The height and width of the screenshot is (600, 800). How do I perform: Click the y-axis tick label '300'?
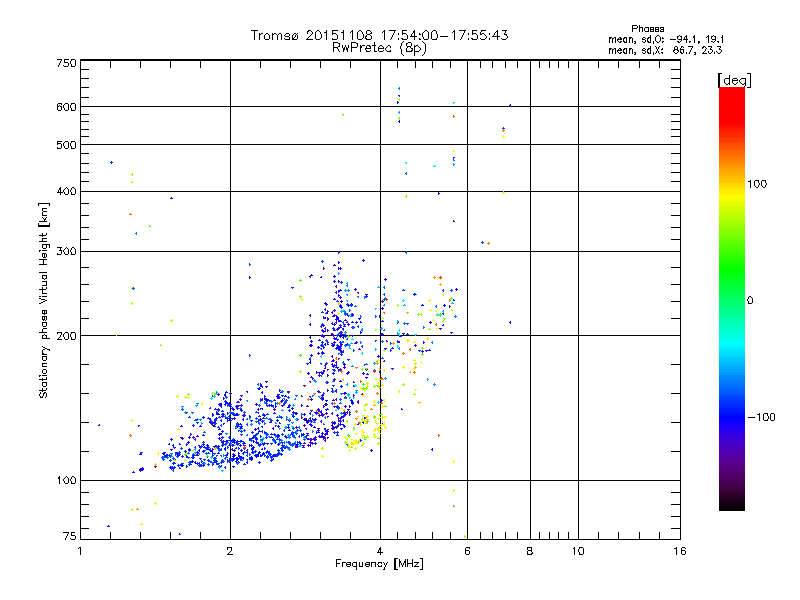[66, 252]
